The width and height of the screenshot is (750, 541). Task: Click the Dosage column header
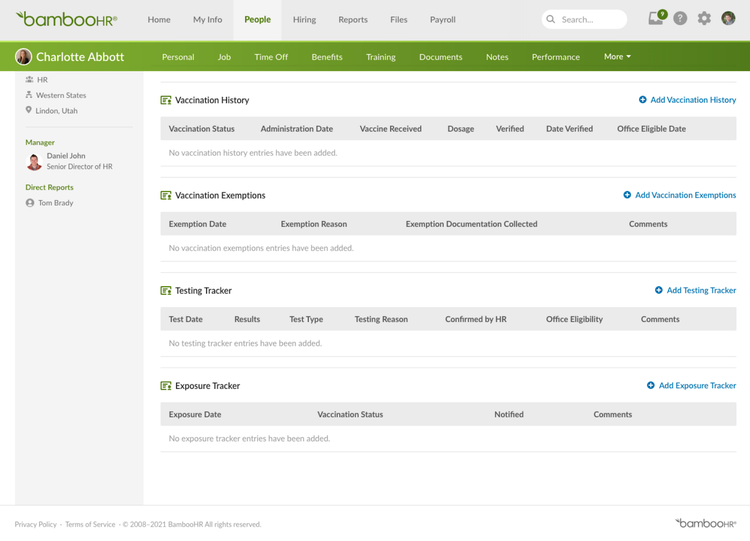point(461,129)
